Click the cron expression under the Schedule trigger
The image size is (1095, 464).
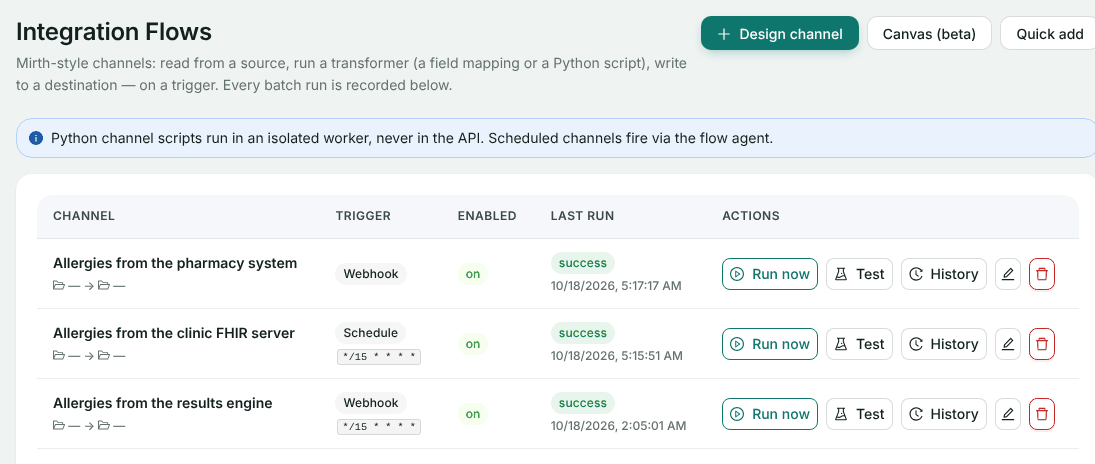[x=379, y=356]
